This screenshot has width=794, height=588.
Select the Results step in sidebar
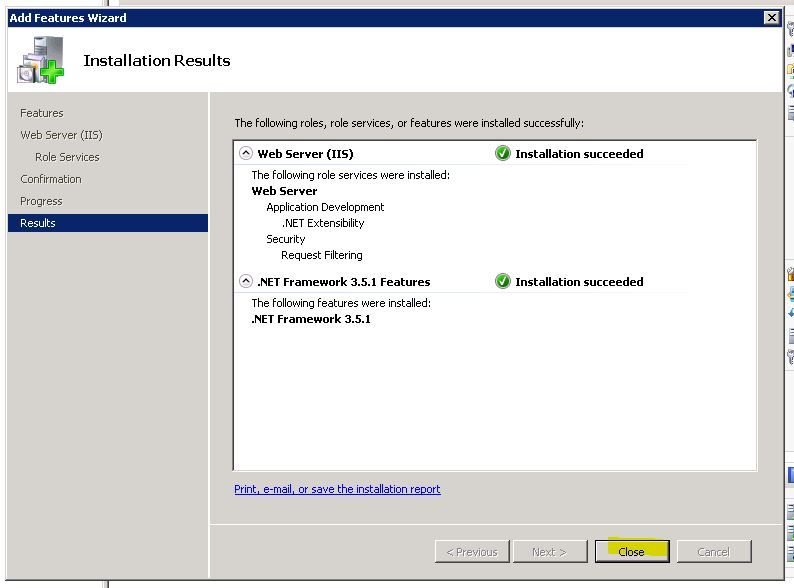point(108,223)
